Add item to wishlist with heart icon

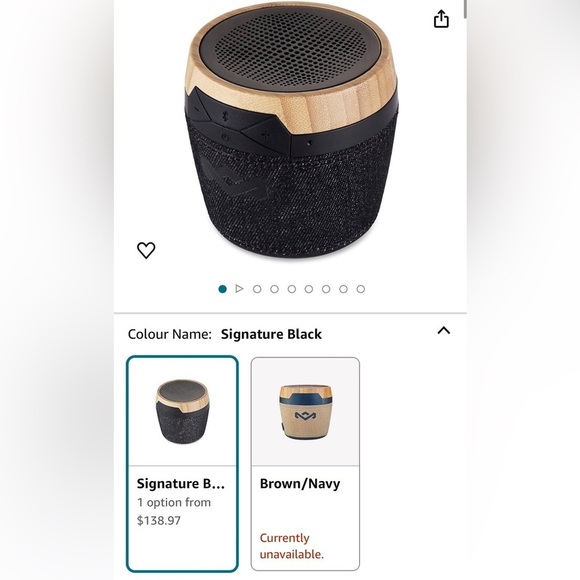click(146, 250)
